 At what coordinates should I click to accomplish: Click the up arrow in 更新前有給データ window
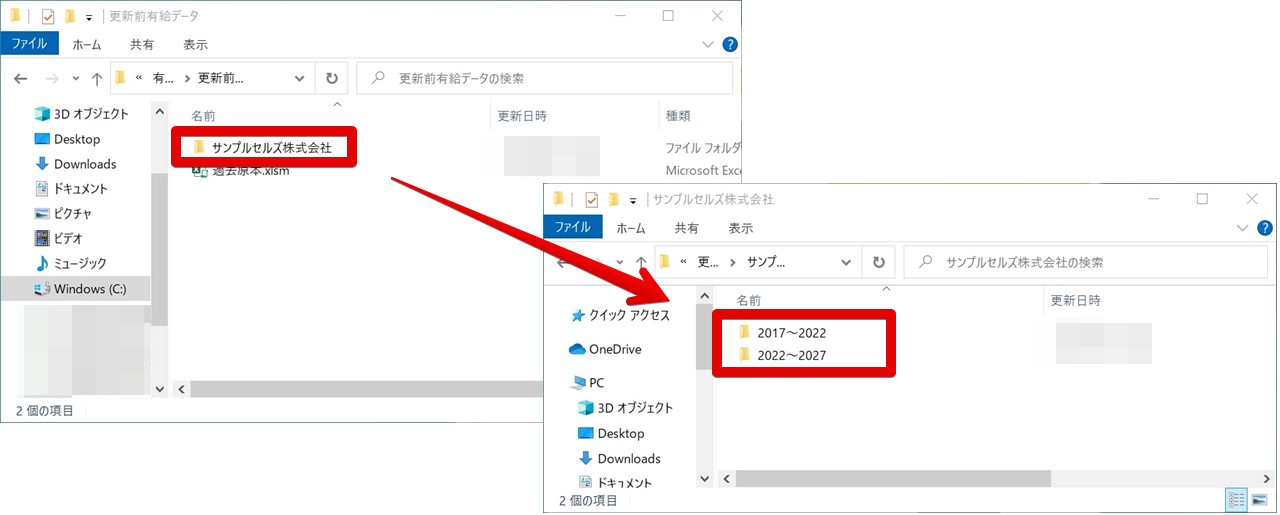[x=97, y=78]
